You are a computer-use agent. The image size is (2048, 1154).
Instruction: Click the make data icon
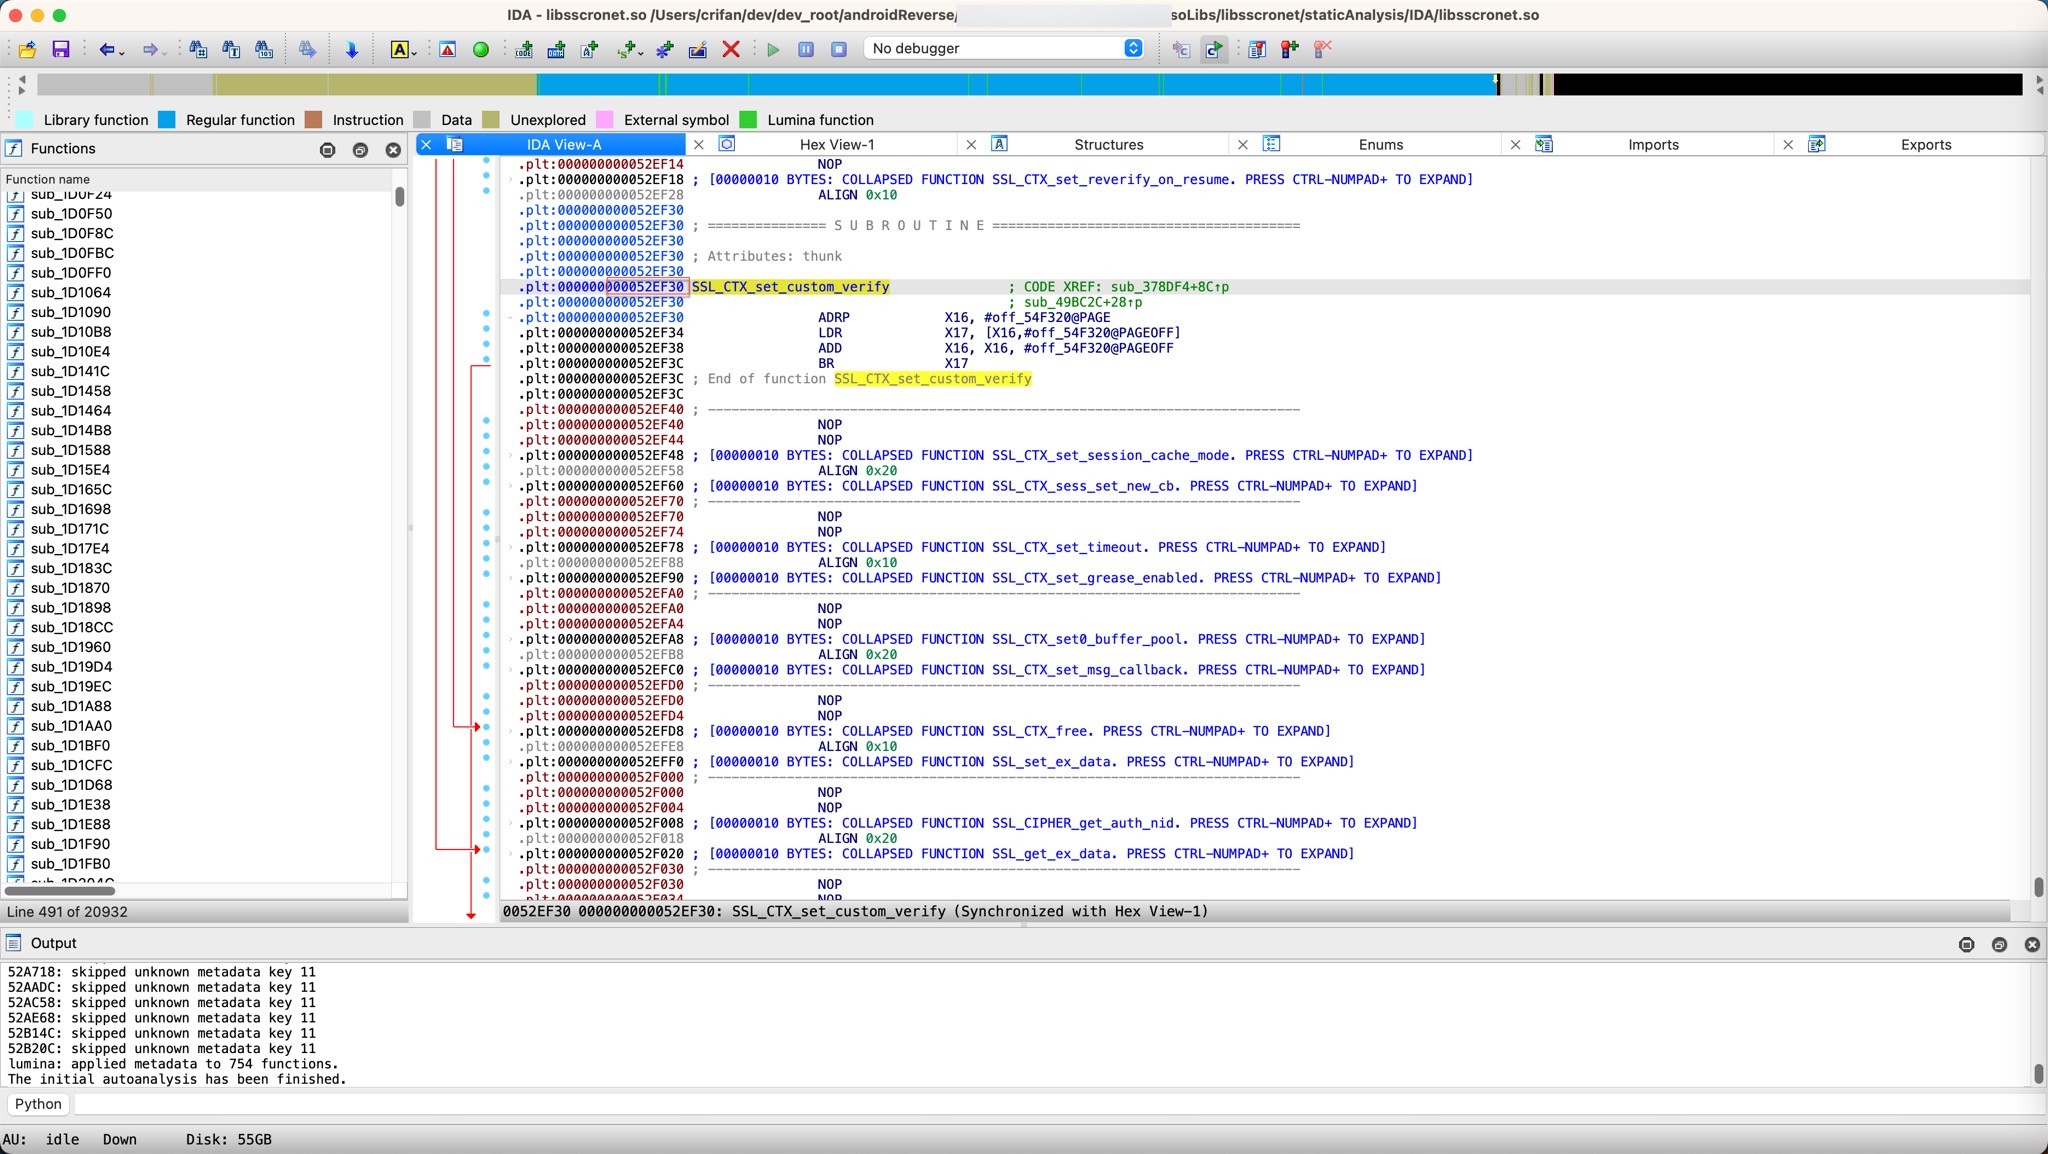[557, 49]
